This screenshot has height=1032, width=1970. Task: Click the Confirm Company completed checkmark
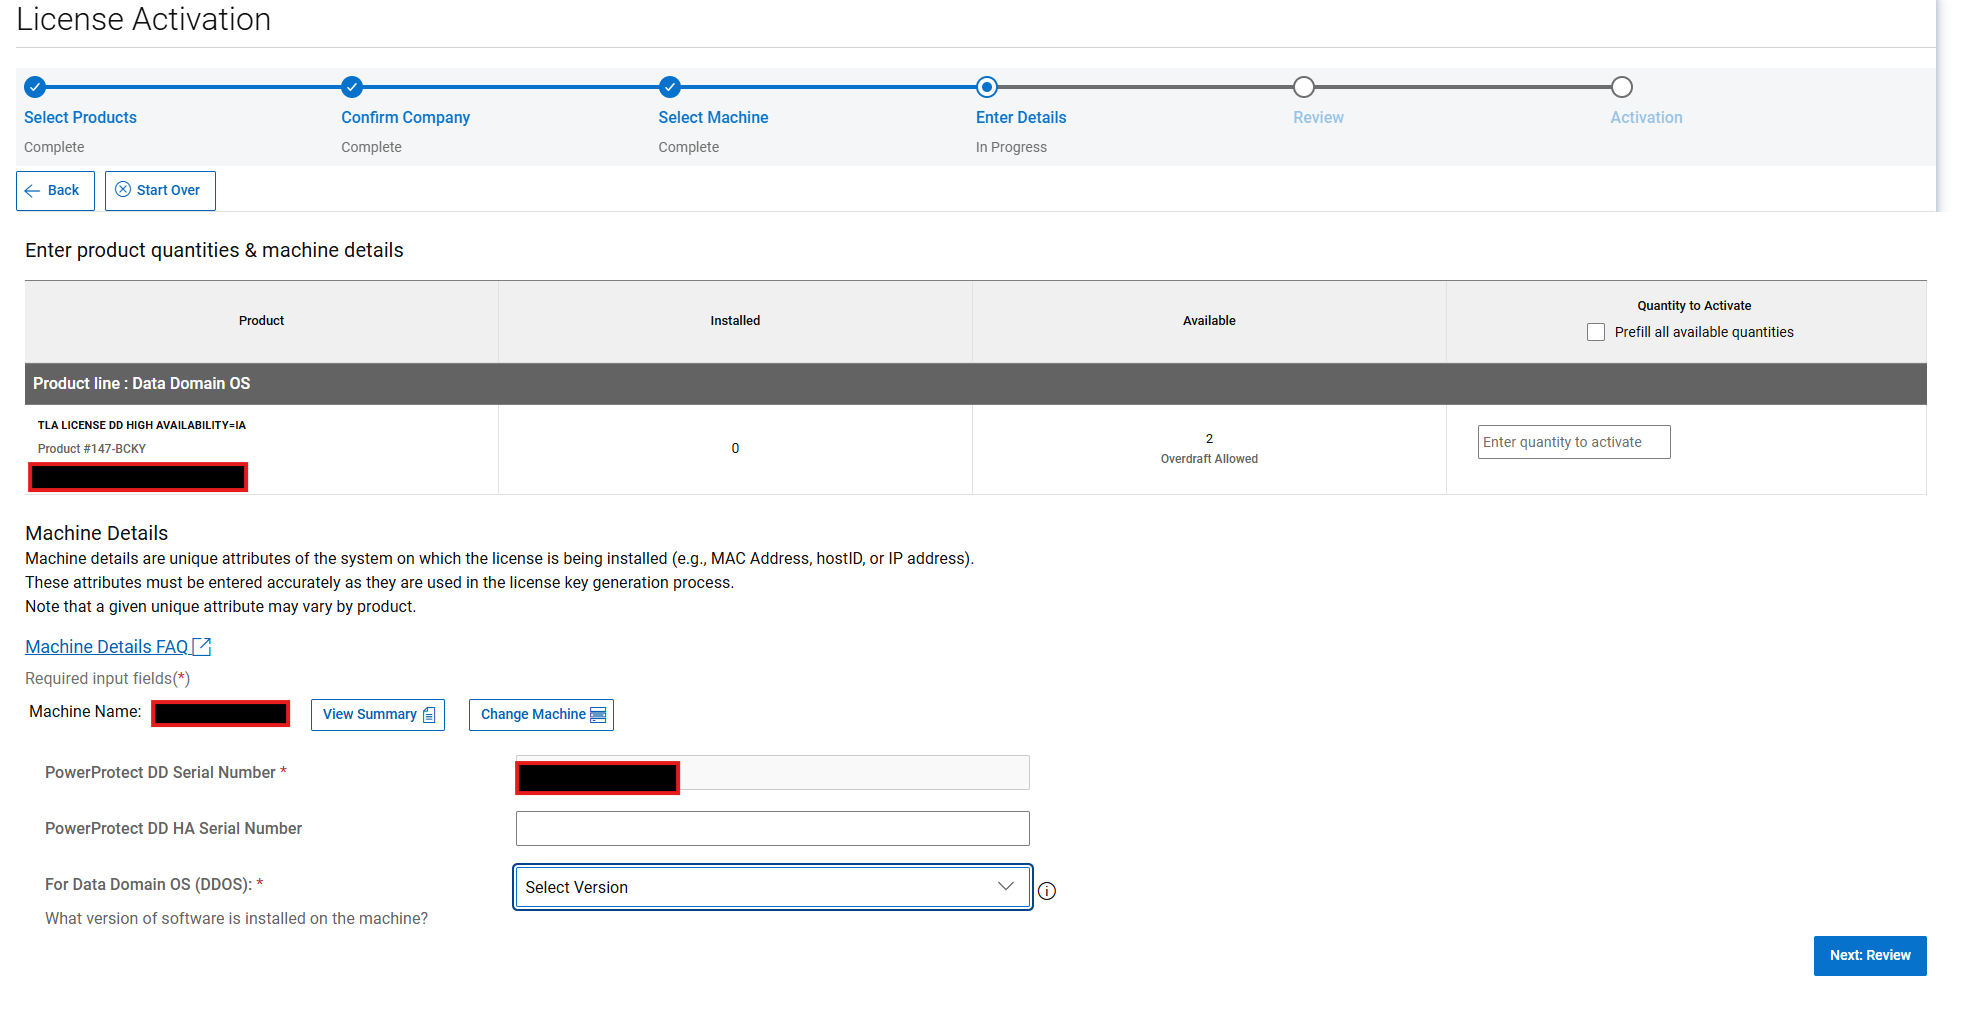pos(352,87)
